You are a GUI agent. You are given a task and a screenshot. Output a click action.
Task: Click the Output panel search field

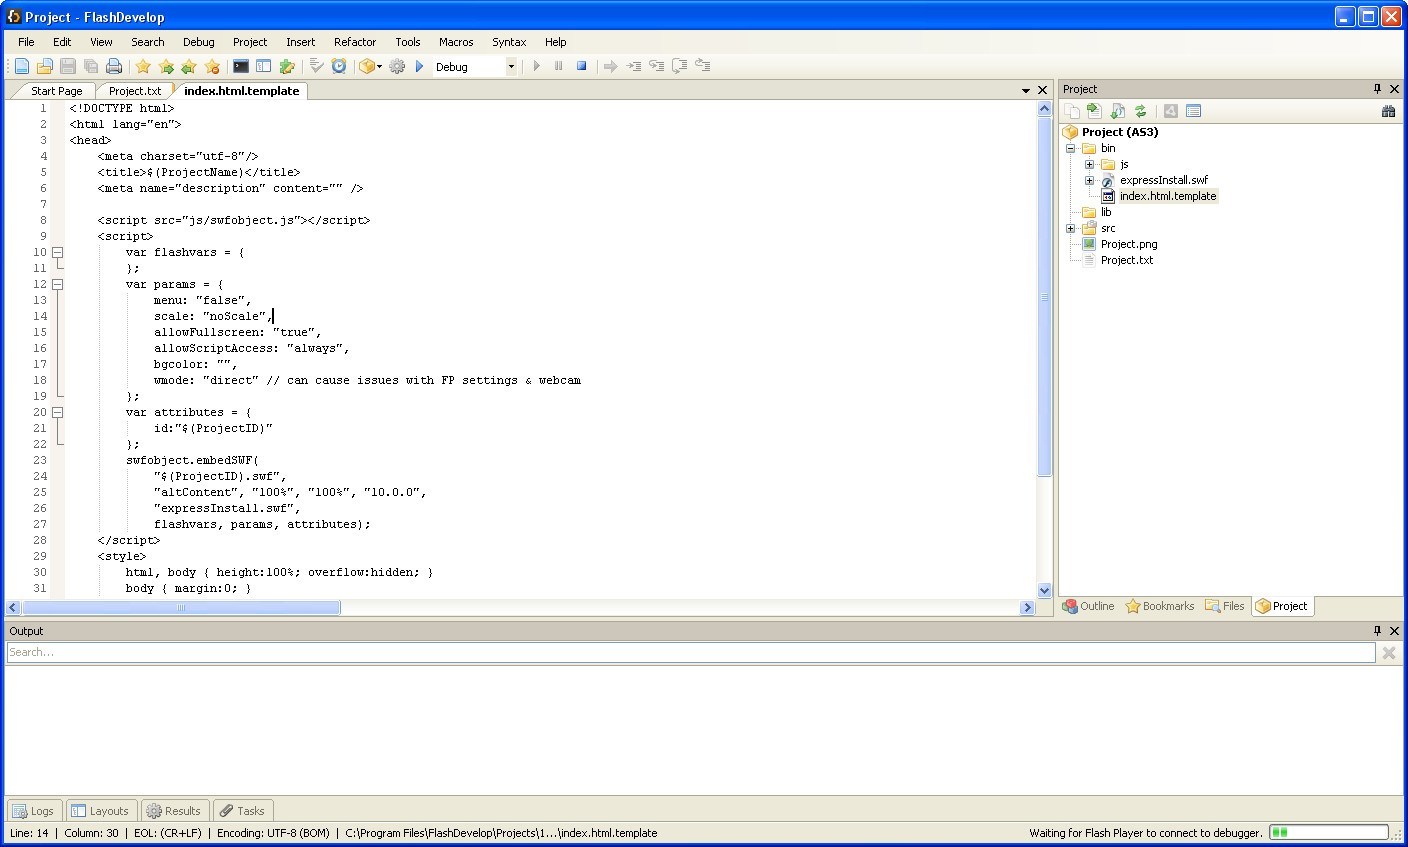pos(690,652)
